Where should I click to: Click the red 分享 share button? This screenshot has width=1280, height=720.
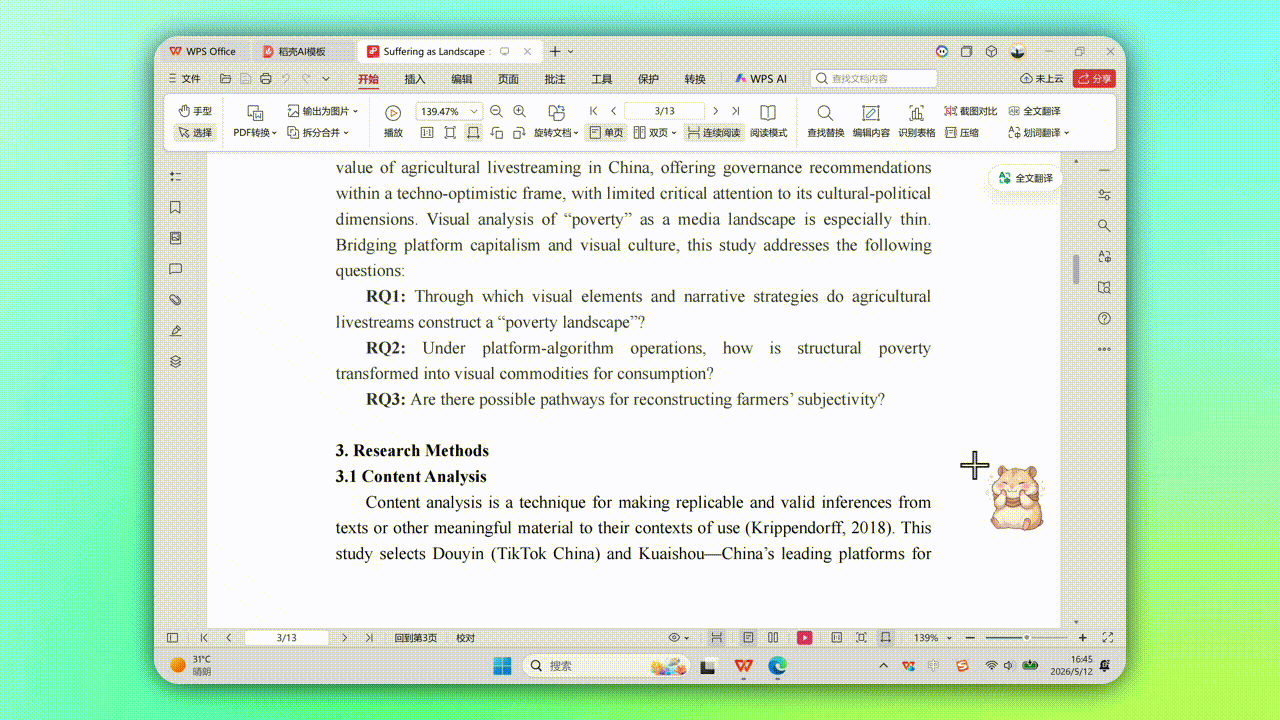tap(1094, 78)
